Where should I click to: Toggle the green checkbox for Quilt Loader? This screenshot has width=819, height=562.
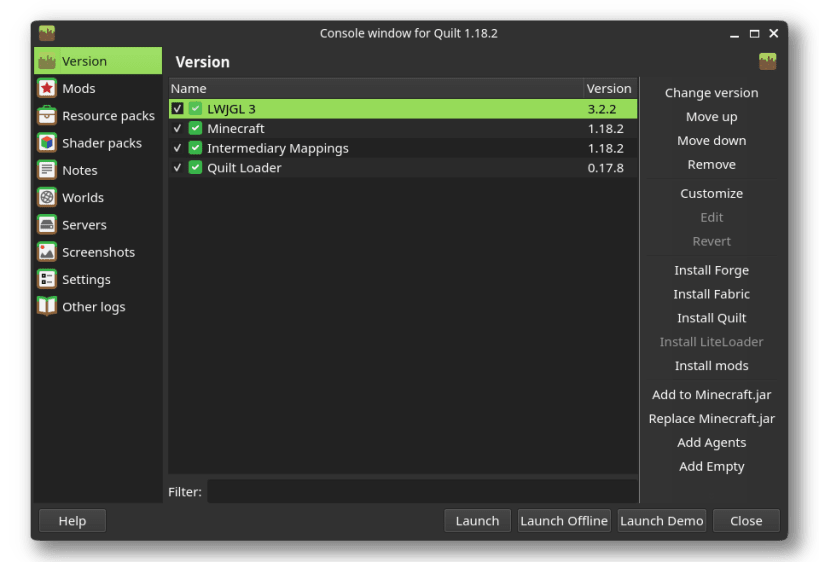pyautogui.click(x=195, y=168)
